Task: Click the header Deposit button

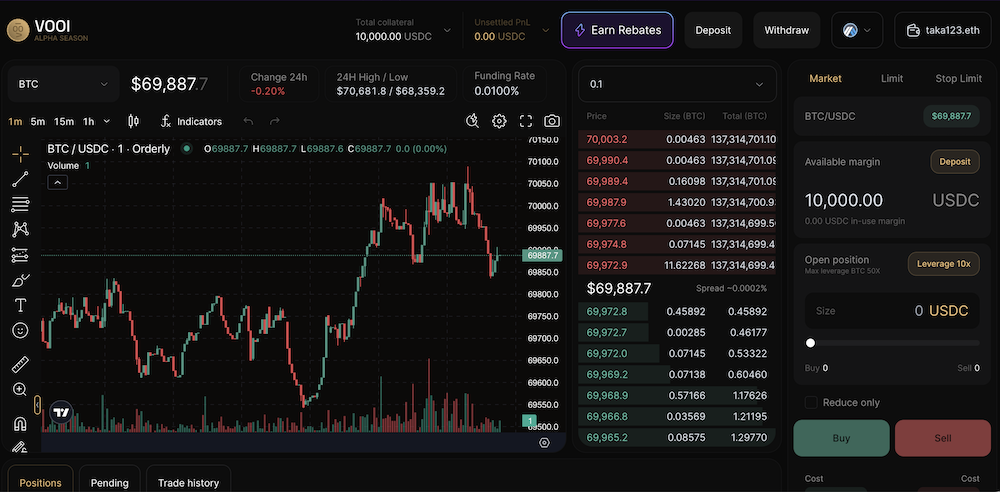Action: [713, 30]
